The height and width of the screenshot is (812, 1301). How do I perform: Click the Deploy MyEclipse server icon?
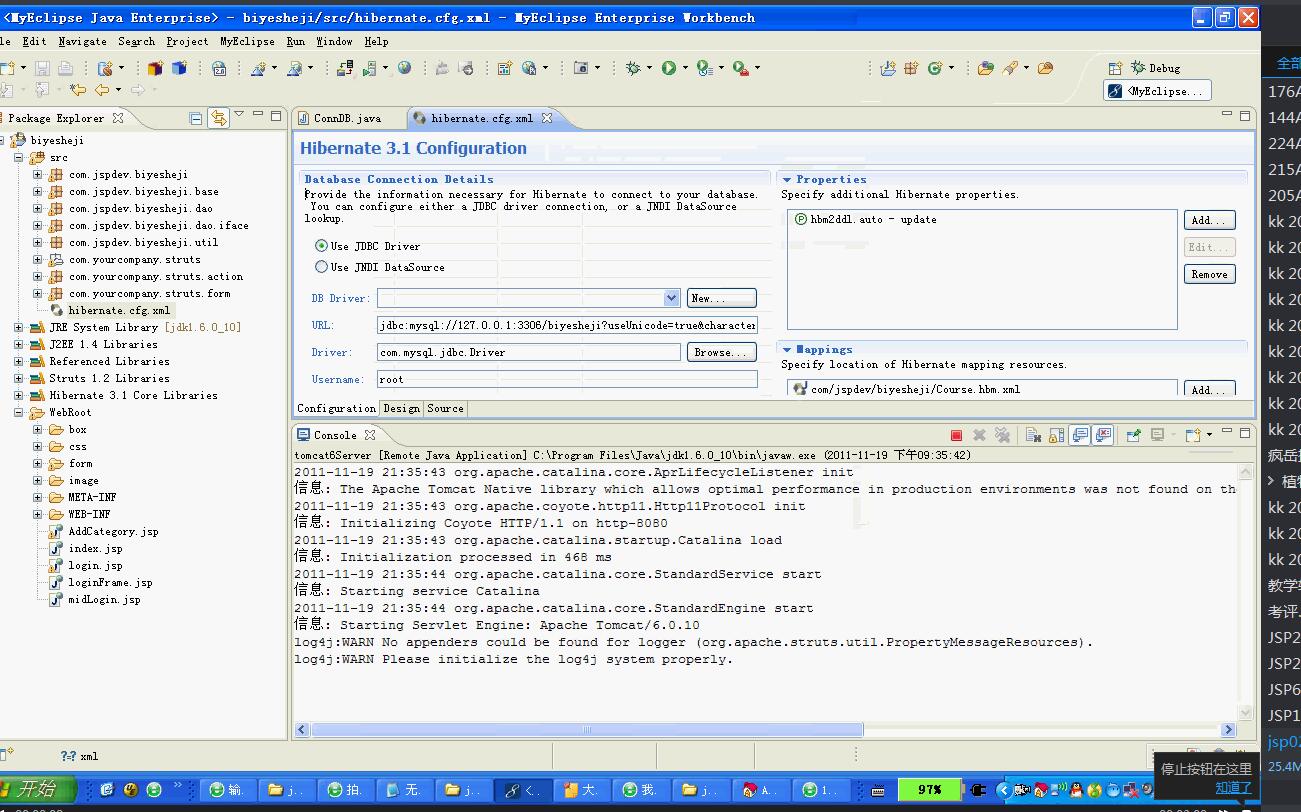345,67
